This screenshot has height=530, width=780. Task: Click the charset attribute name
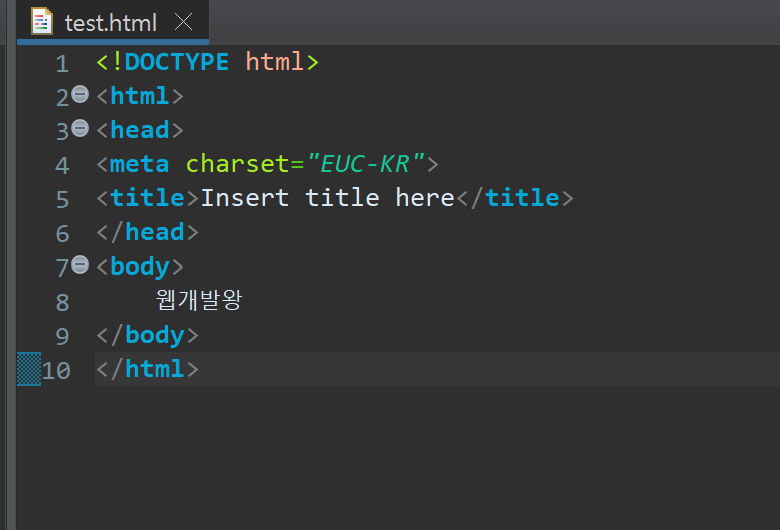click(238, 164)
